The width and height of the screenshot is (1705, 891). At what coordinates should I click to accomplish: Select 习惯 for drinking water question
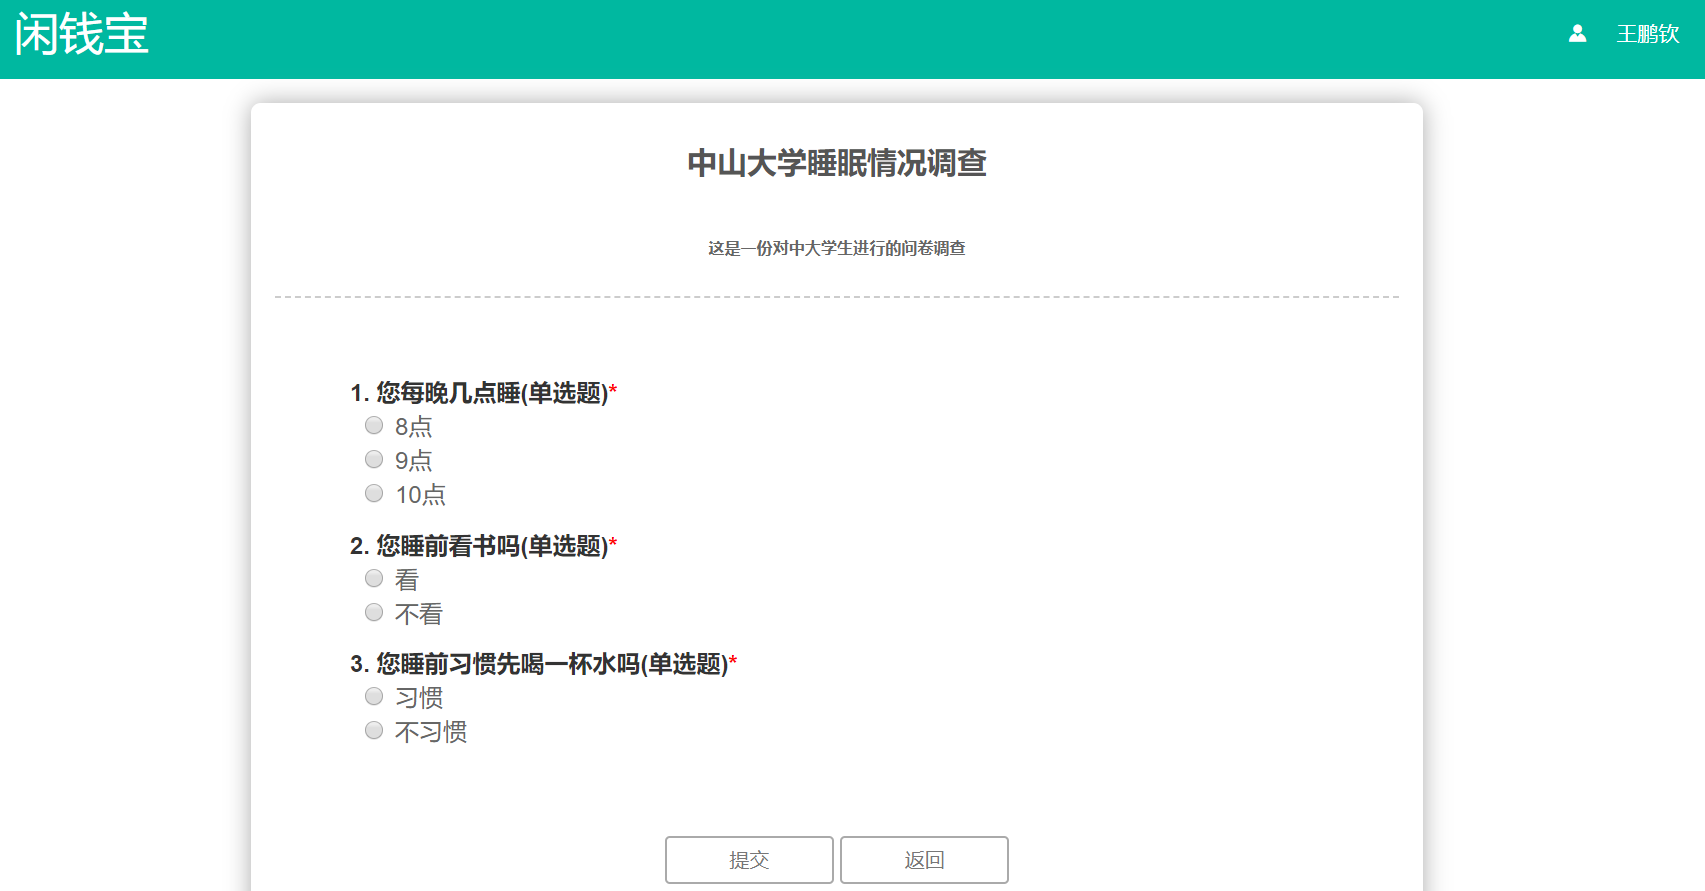374,697
